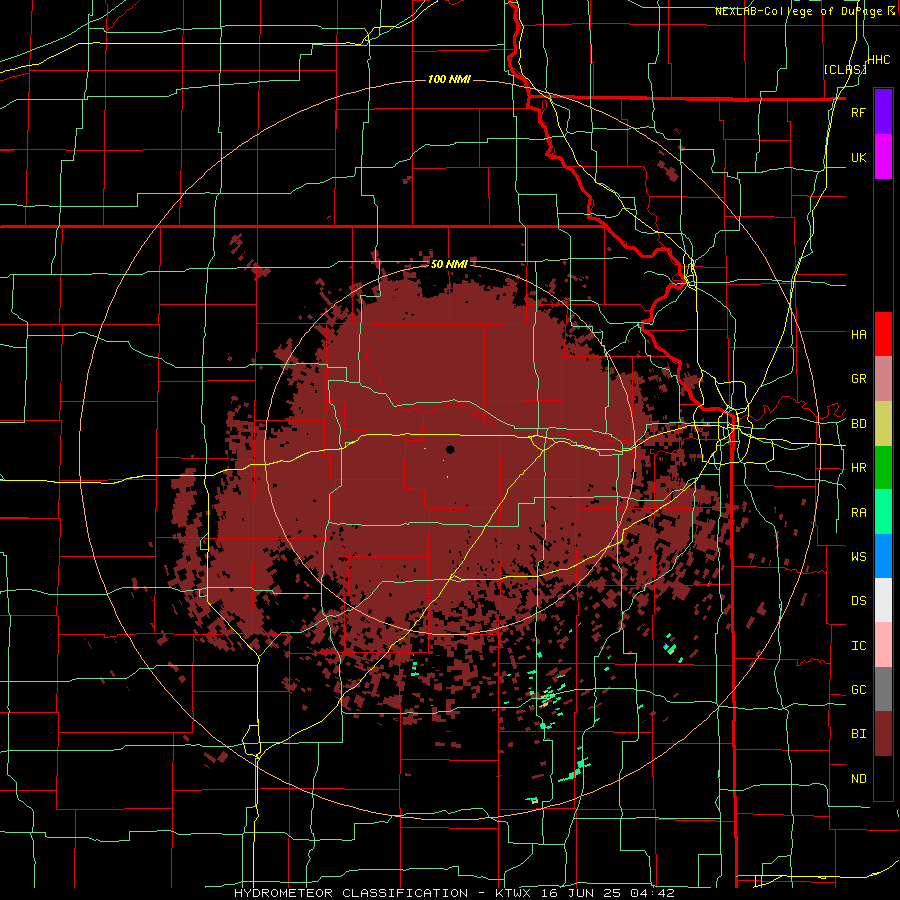Click the RA mint-green legend swatch
This screenshot has width=900, height=900.
pyautogui.click(x=883, y=512)
